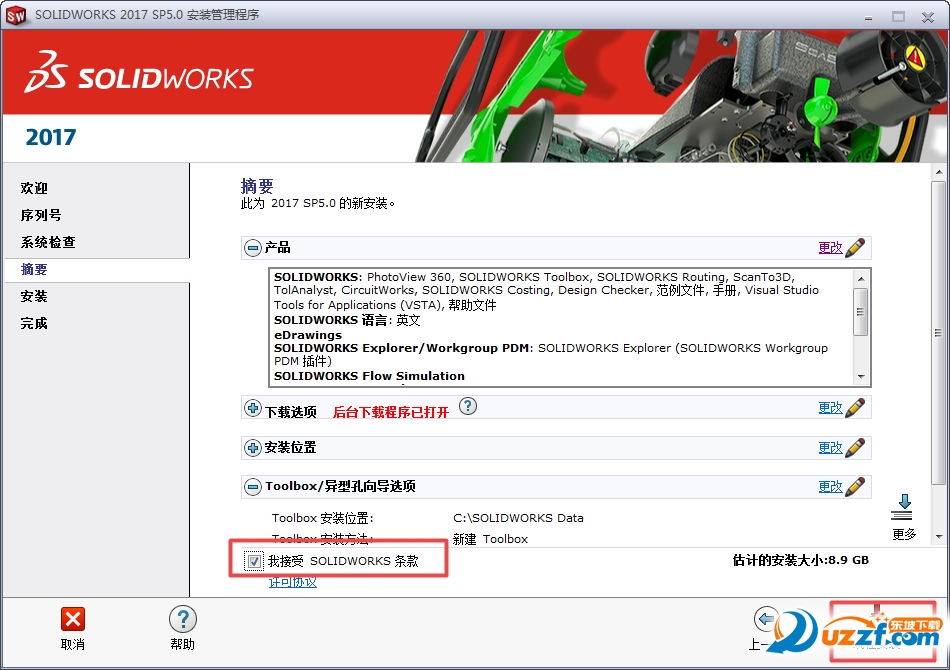This screenshot has width=950, height=670.
Task: Click pencil icon in Toolbox options row
Action: pyautogui.click(x=855, y=486)
